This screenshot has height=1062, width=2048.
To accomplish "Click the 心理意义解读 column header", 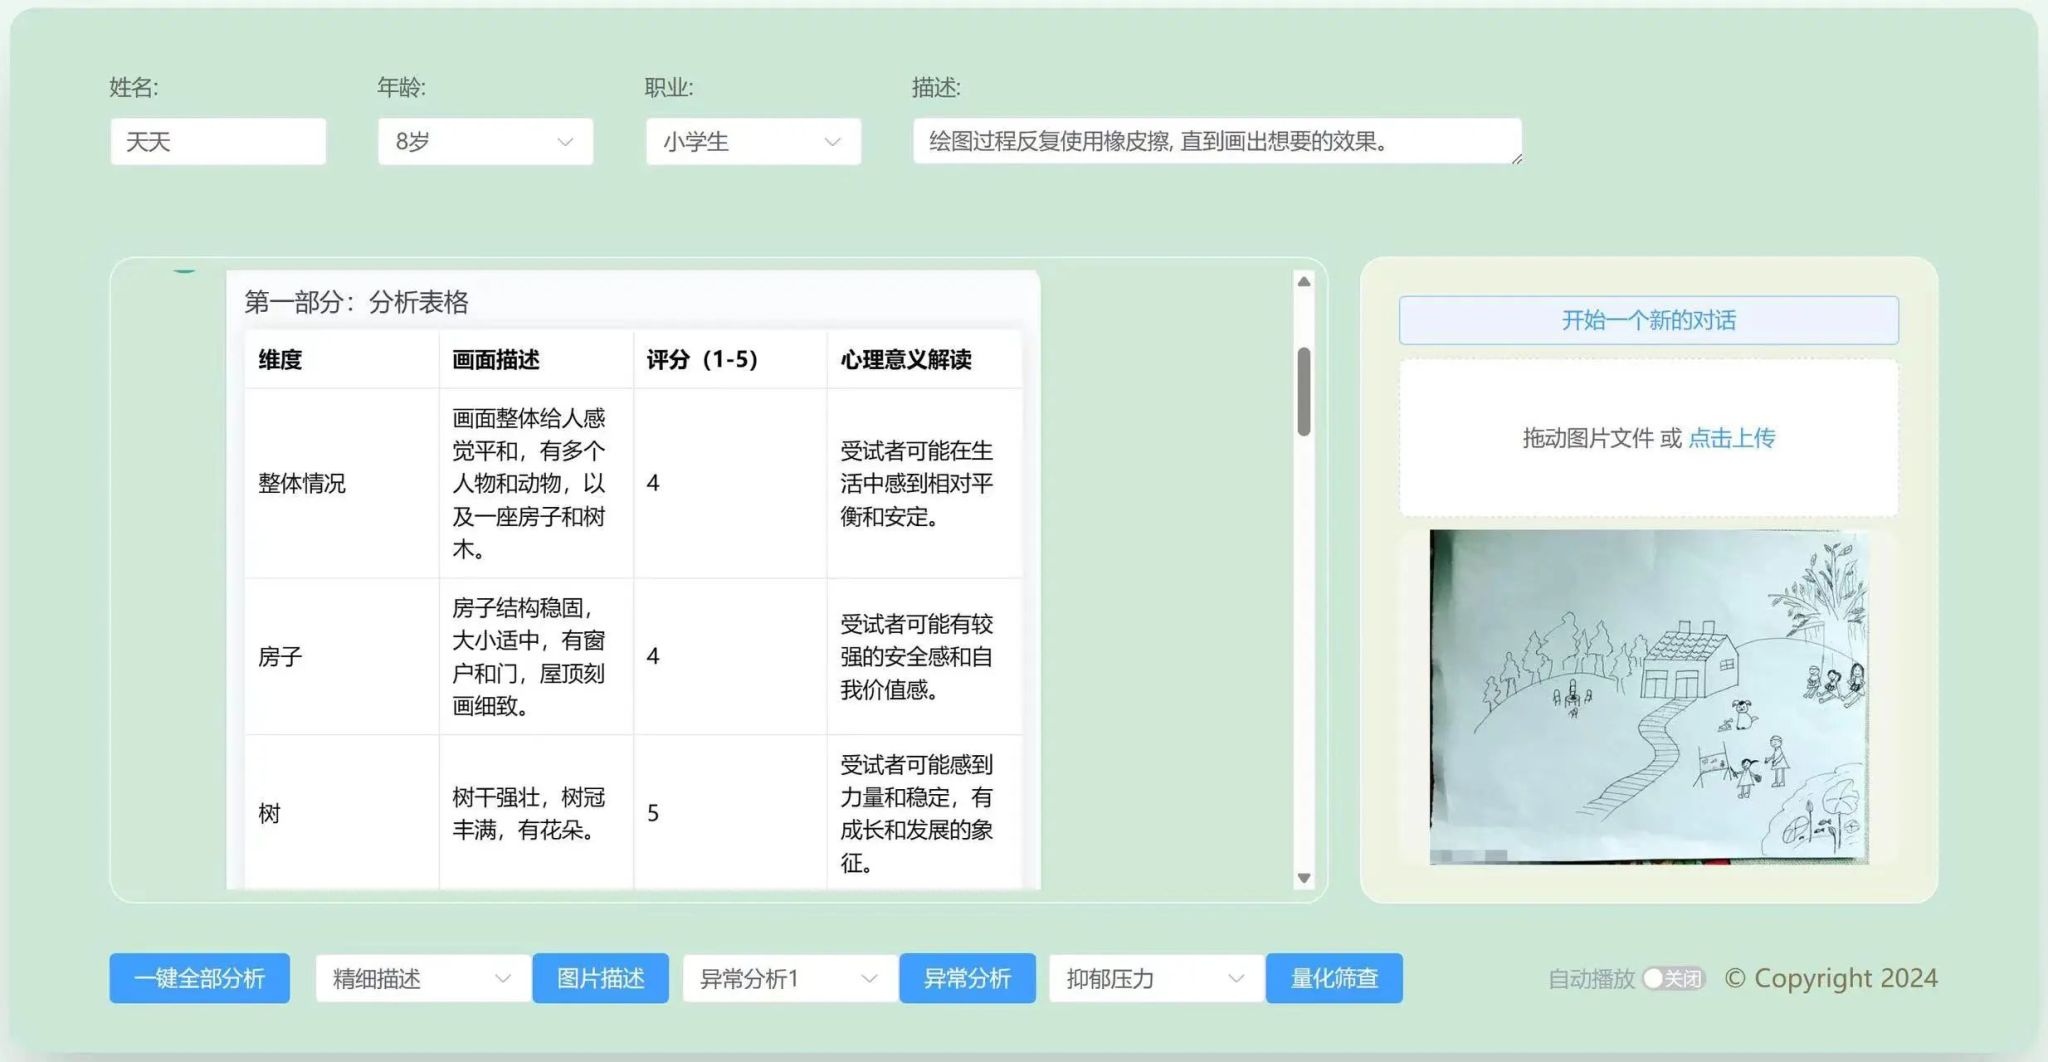I will pyautogui.click(x=905, y=360).
